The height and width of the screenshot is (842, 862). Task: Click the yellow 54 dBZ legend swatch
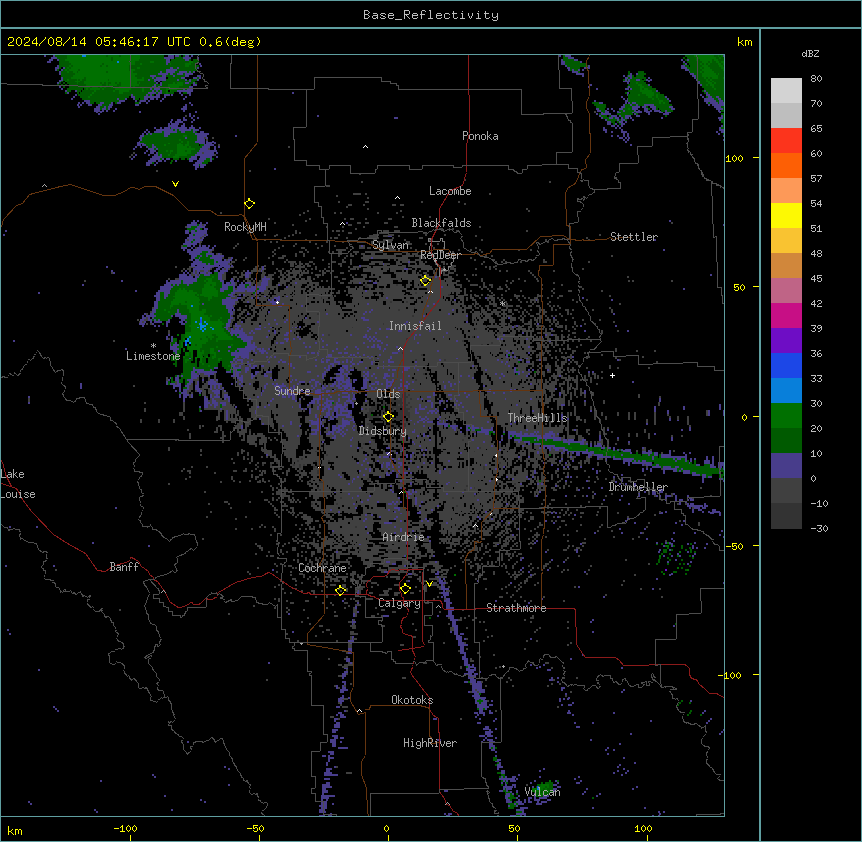coord(786,215)
